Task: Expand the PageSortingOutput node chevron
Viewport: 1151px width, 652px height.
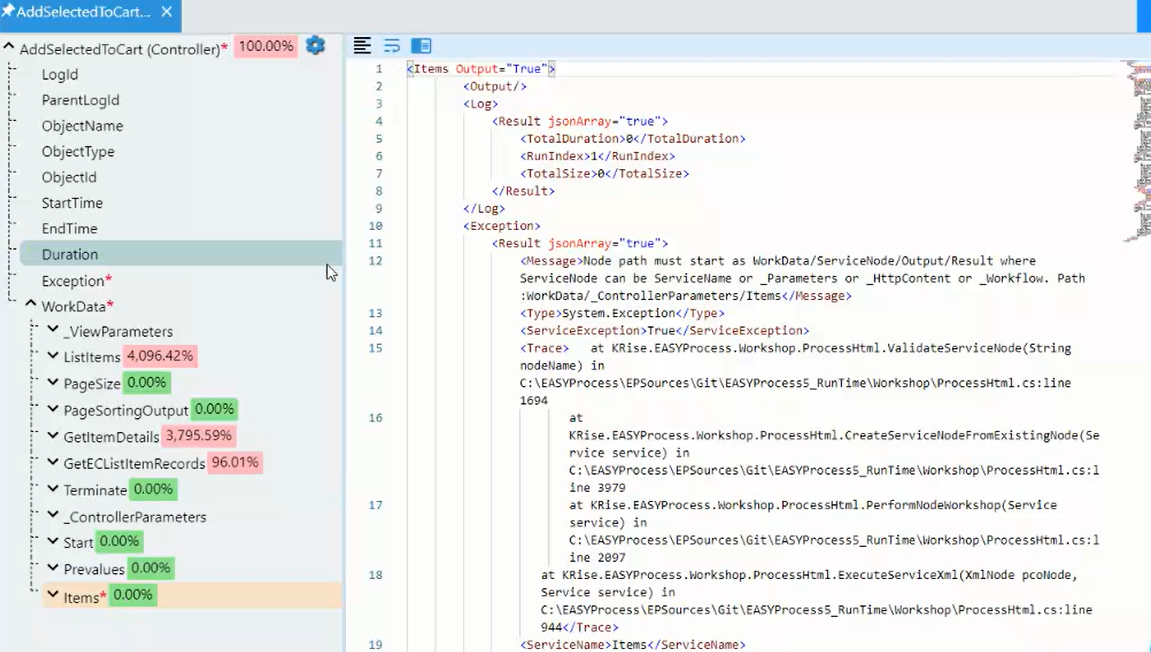Action: (53, 408)
